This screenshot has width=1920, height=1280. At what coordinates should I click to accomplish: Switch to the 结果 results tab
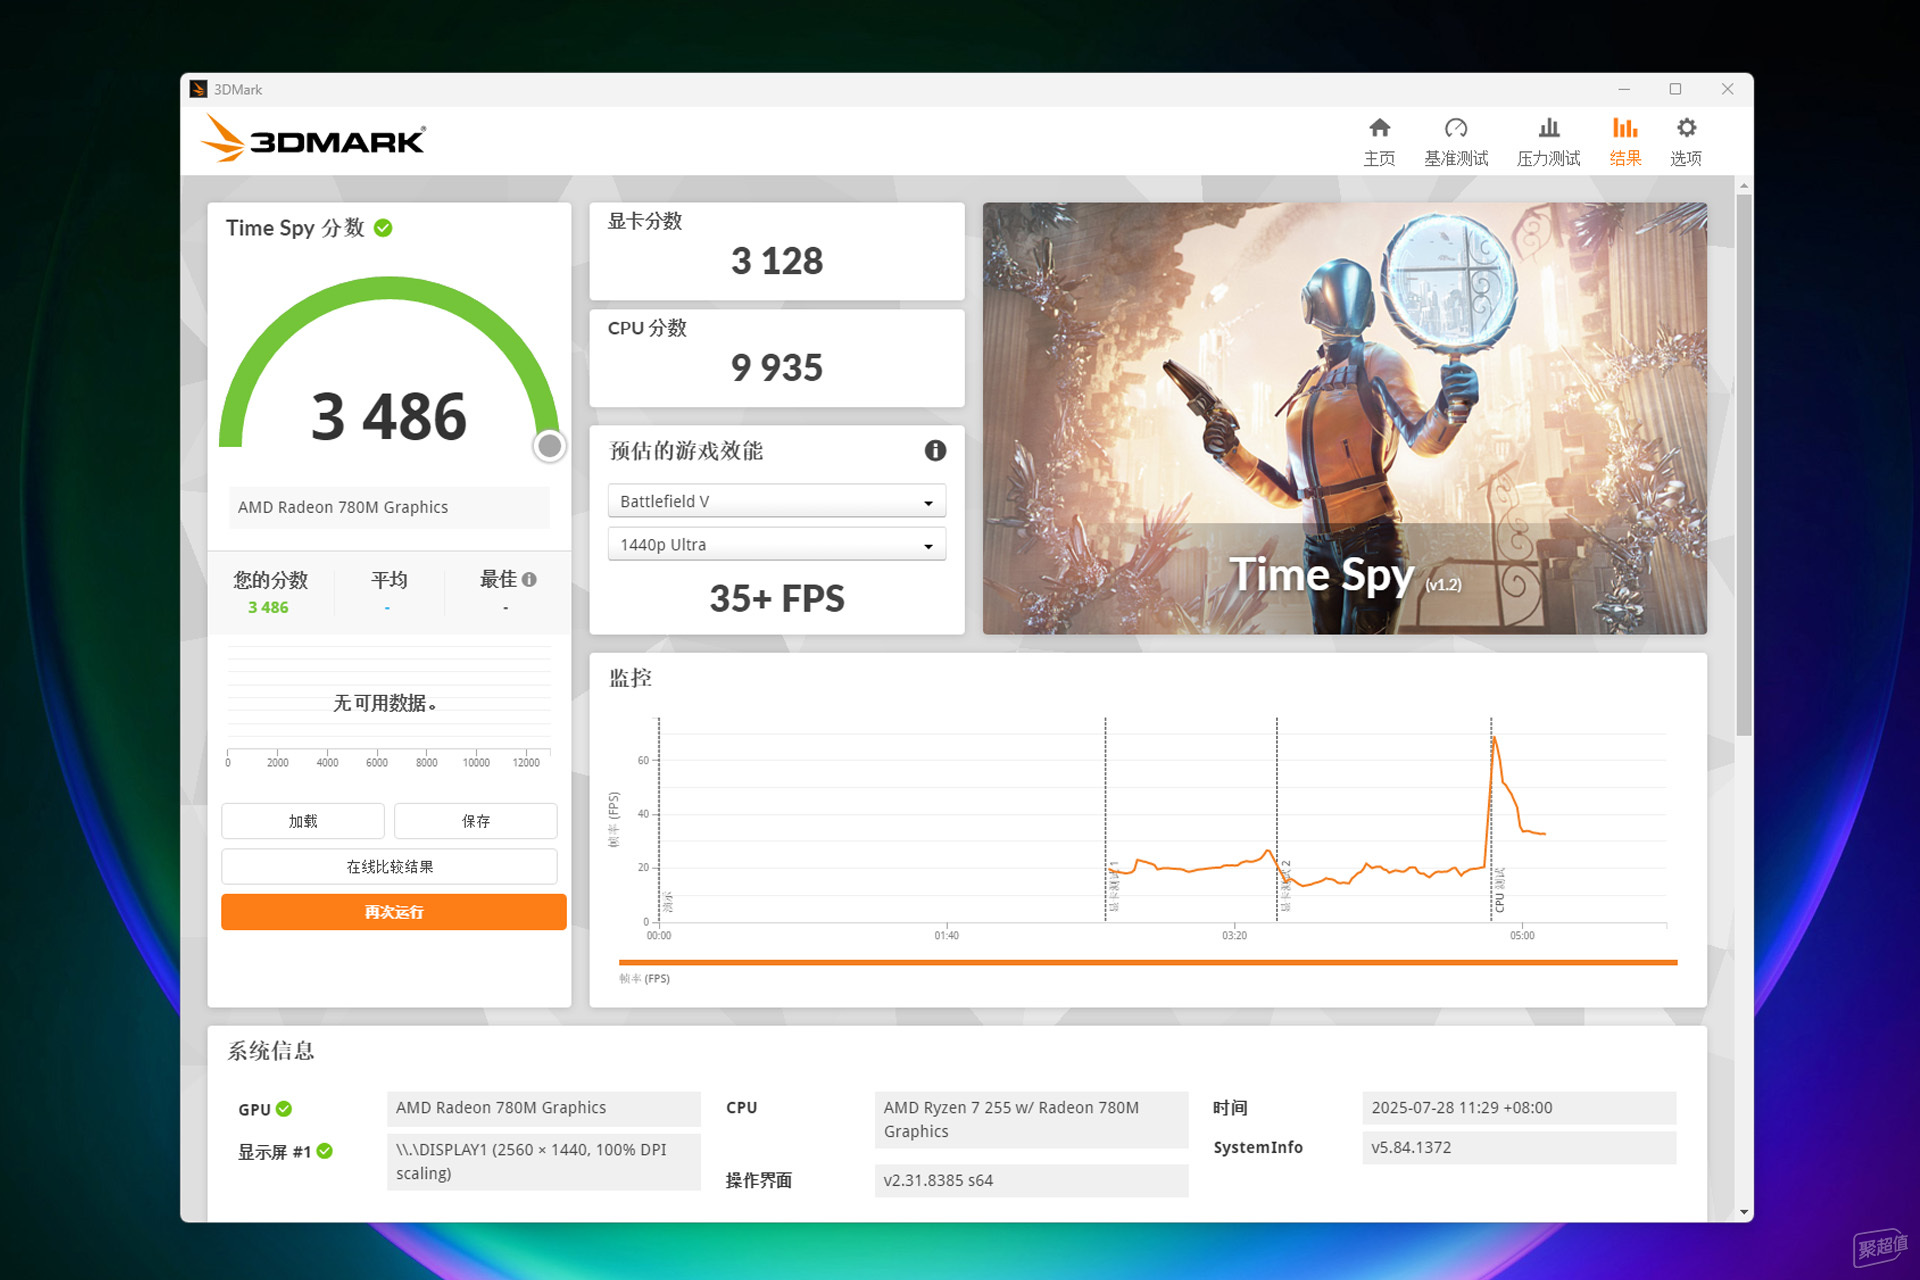[x=1625, y=141]
